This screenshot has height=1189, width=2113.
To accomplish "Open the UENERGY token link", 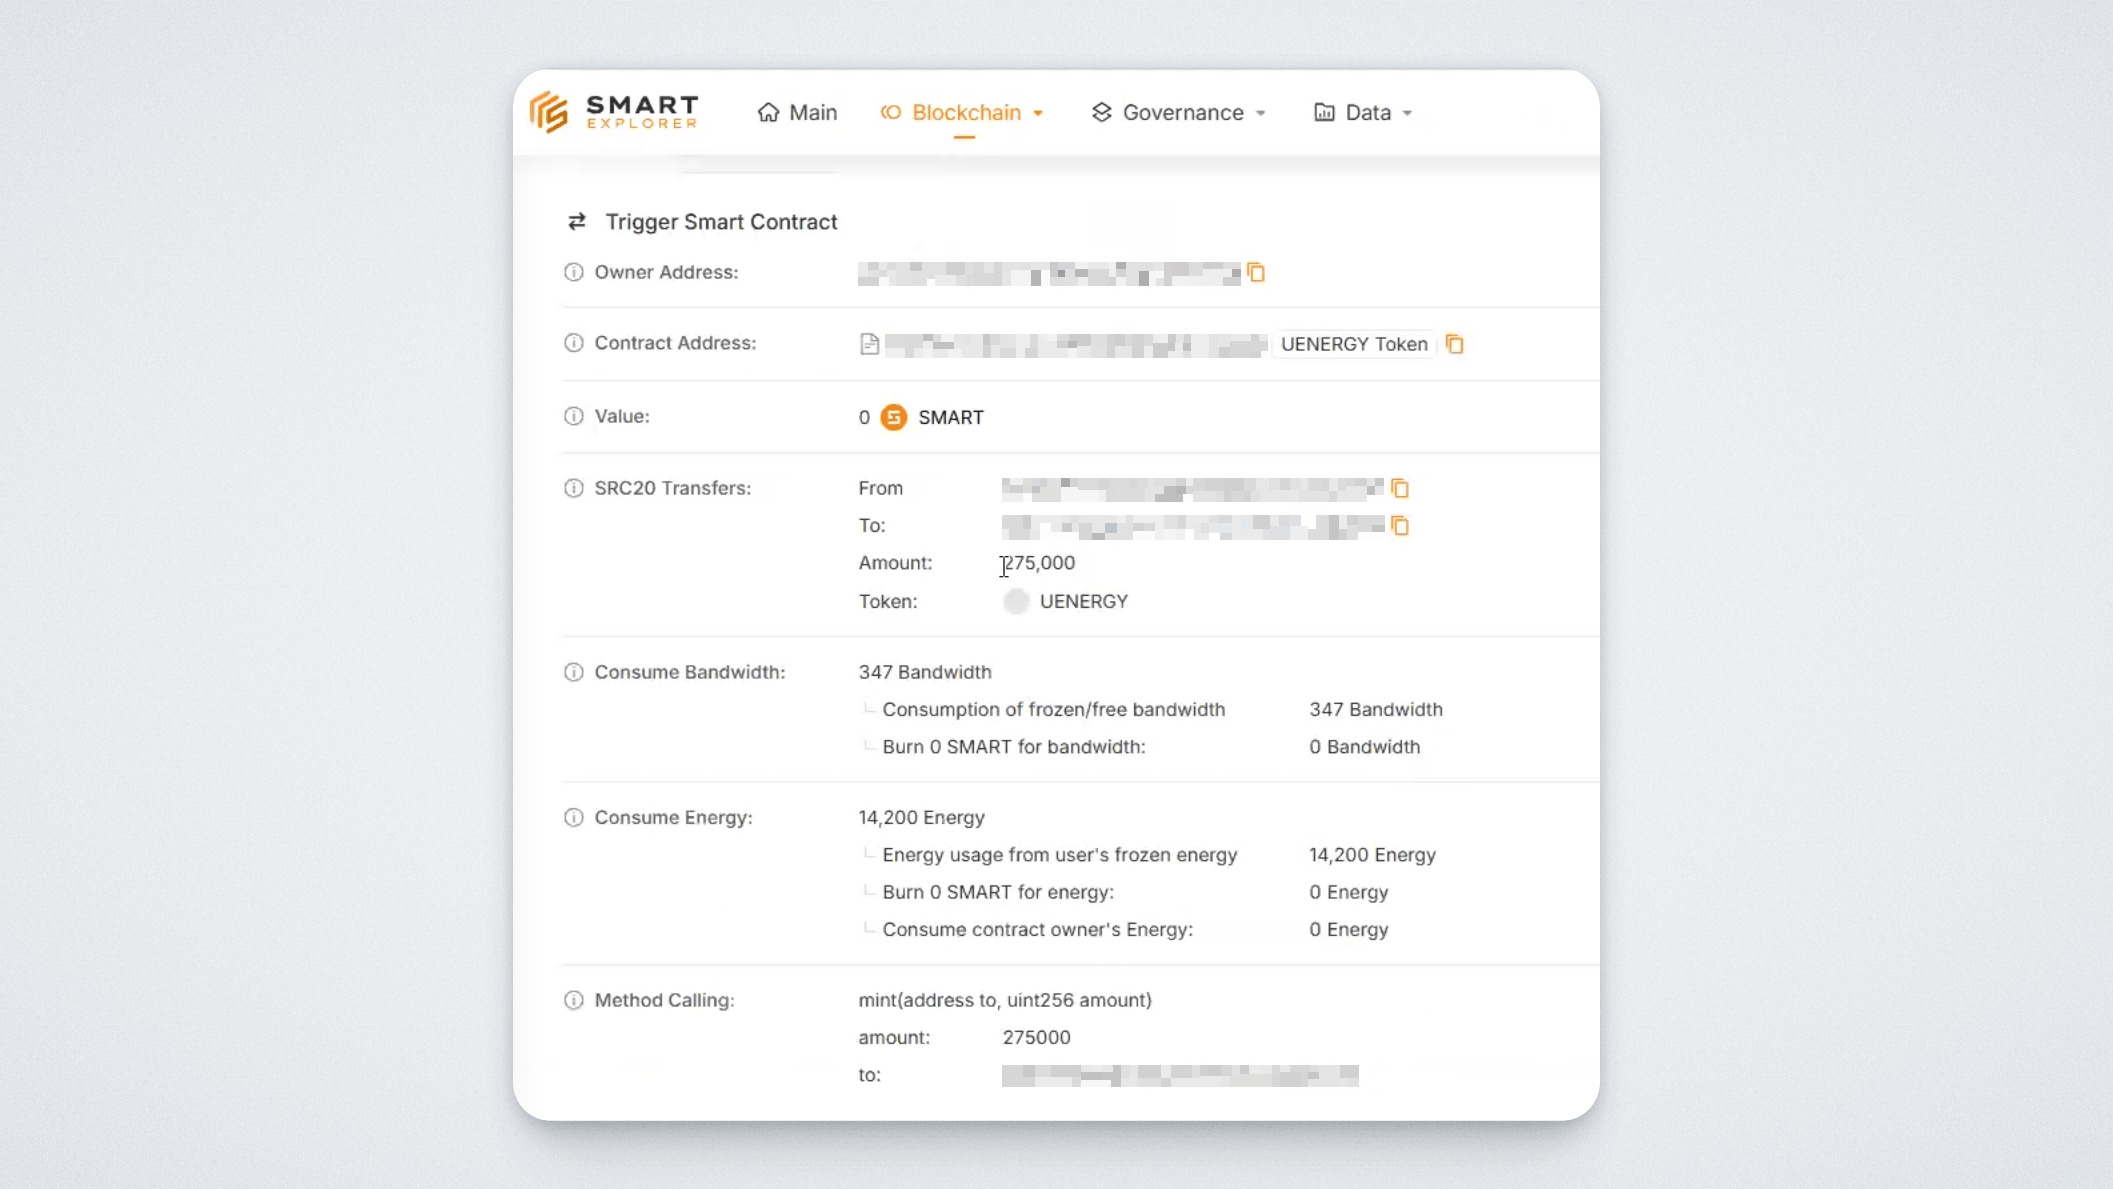I will point(1083,601).
